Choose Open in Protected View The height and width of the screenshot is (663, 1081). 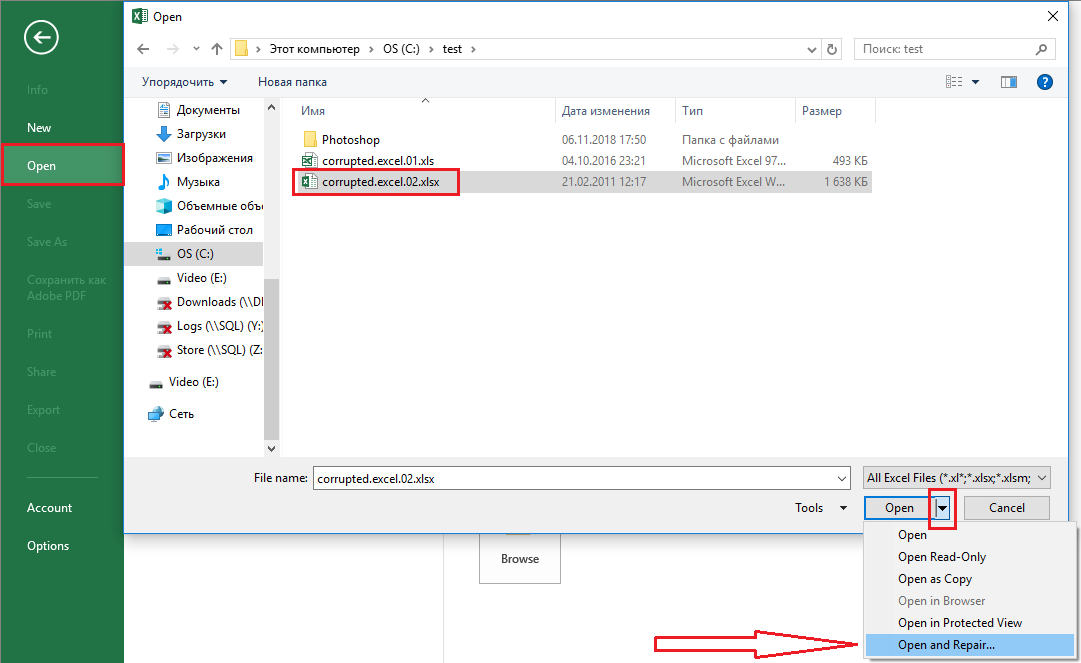click(x=959, y=623)
